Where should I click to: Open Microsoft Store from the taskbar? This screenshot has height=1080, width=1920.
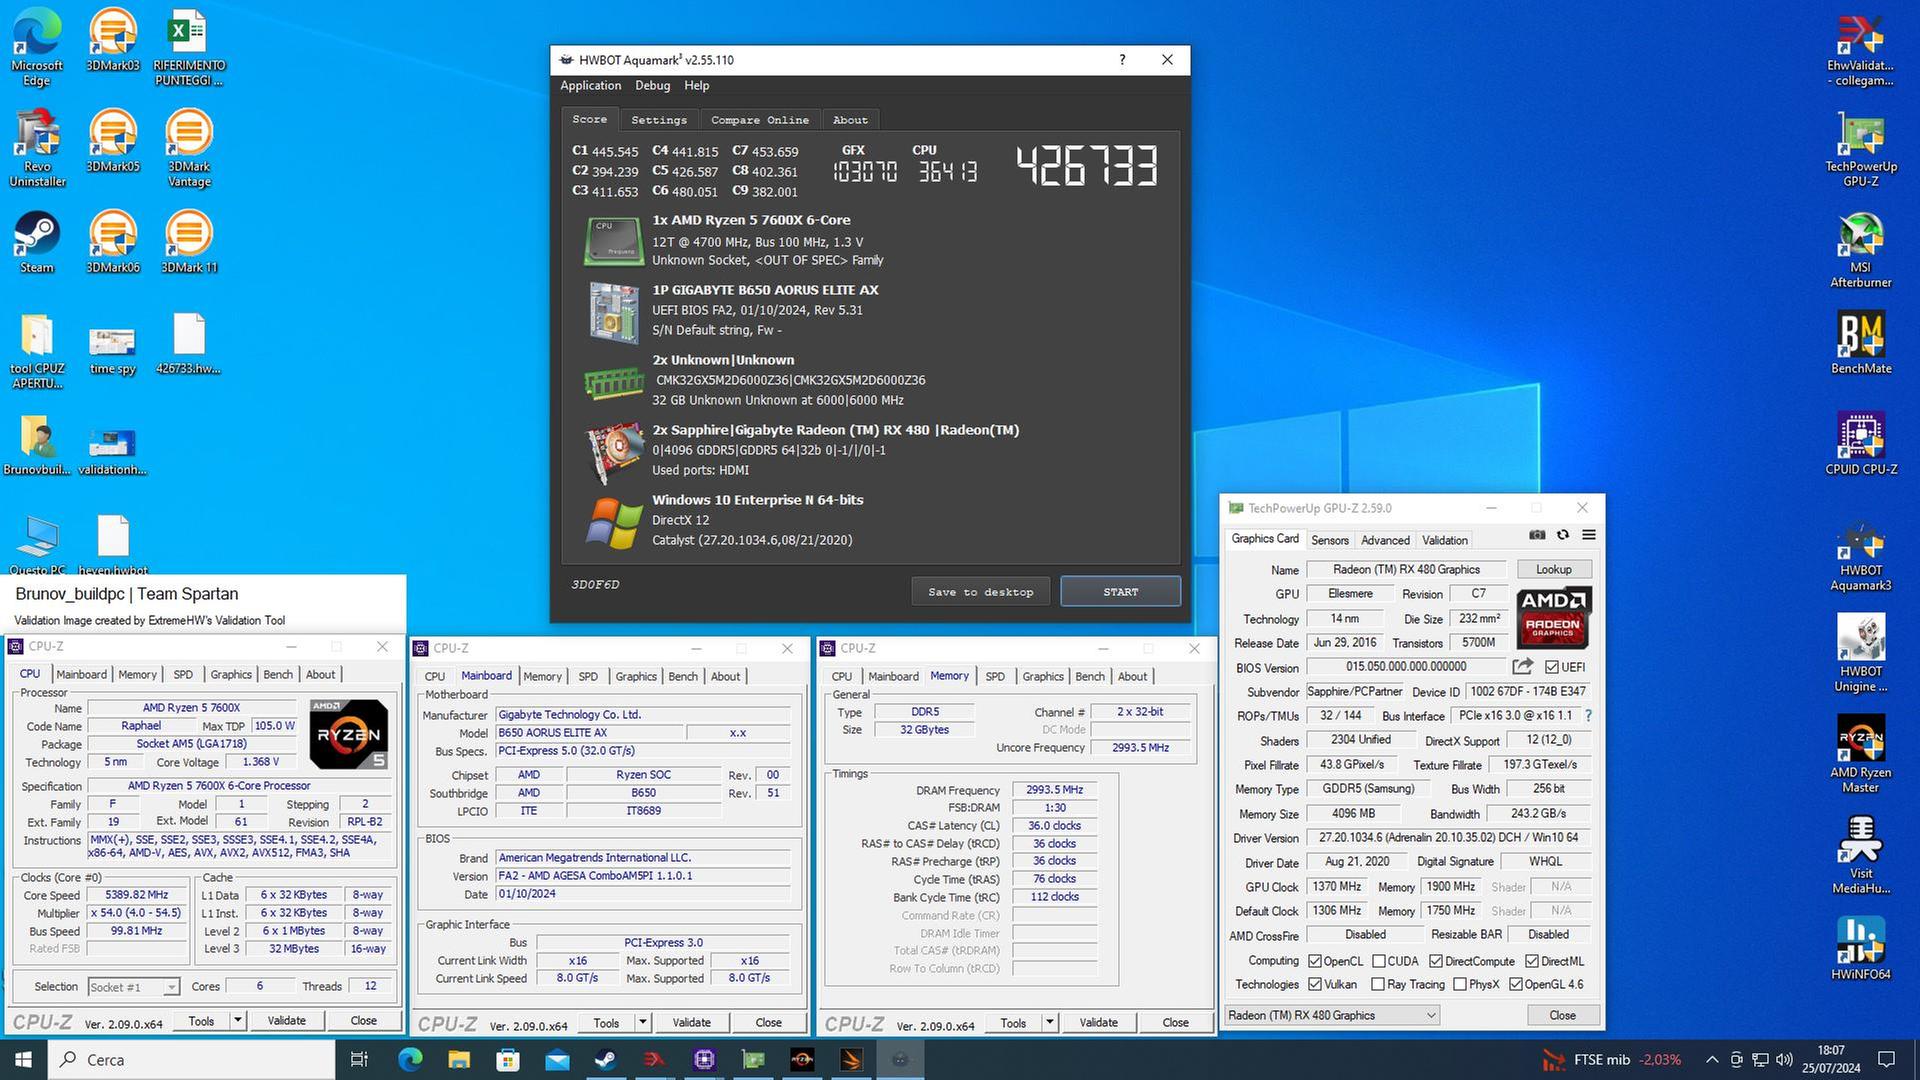coord(508,1059)
